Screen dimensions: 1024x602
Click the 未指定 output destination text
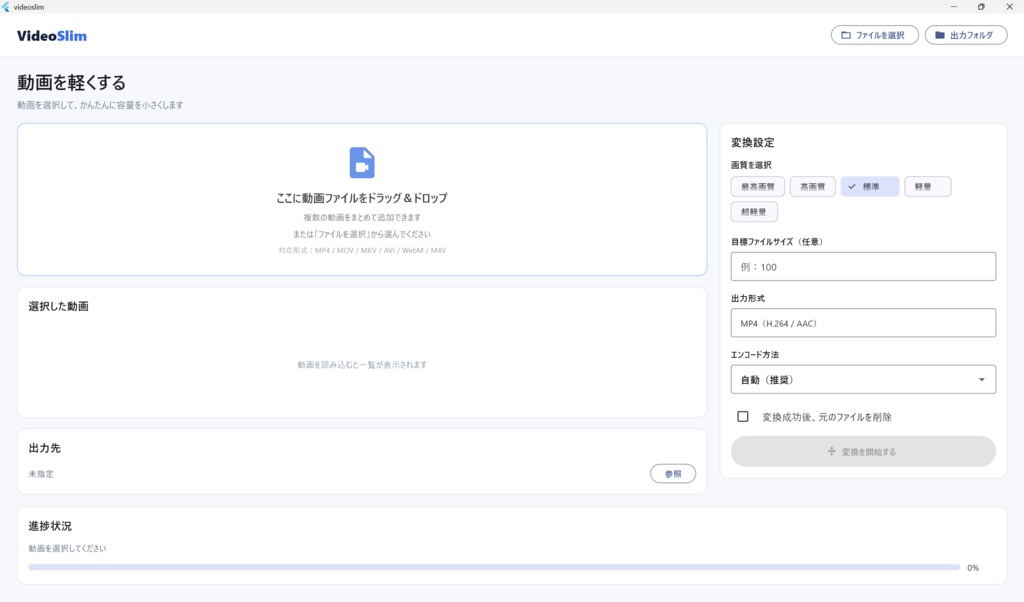(41, 474)
